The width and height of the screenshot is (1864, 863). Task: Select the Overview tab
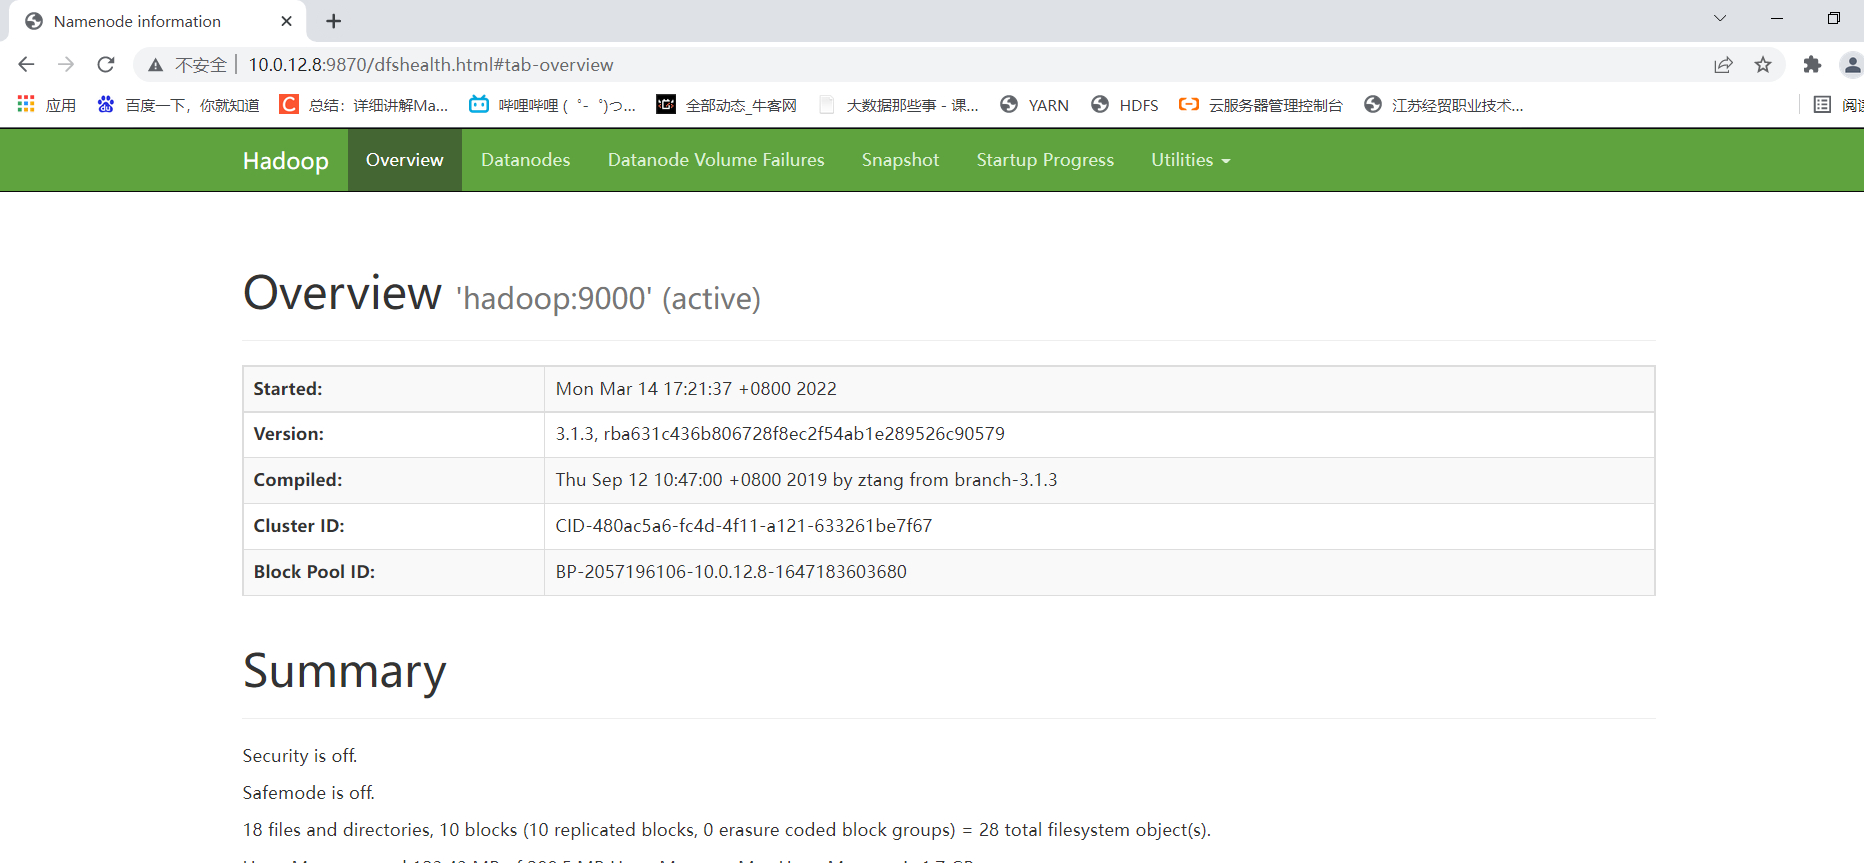coord(404,160)
